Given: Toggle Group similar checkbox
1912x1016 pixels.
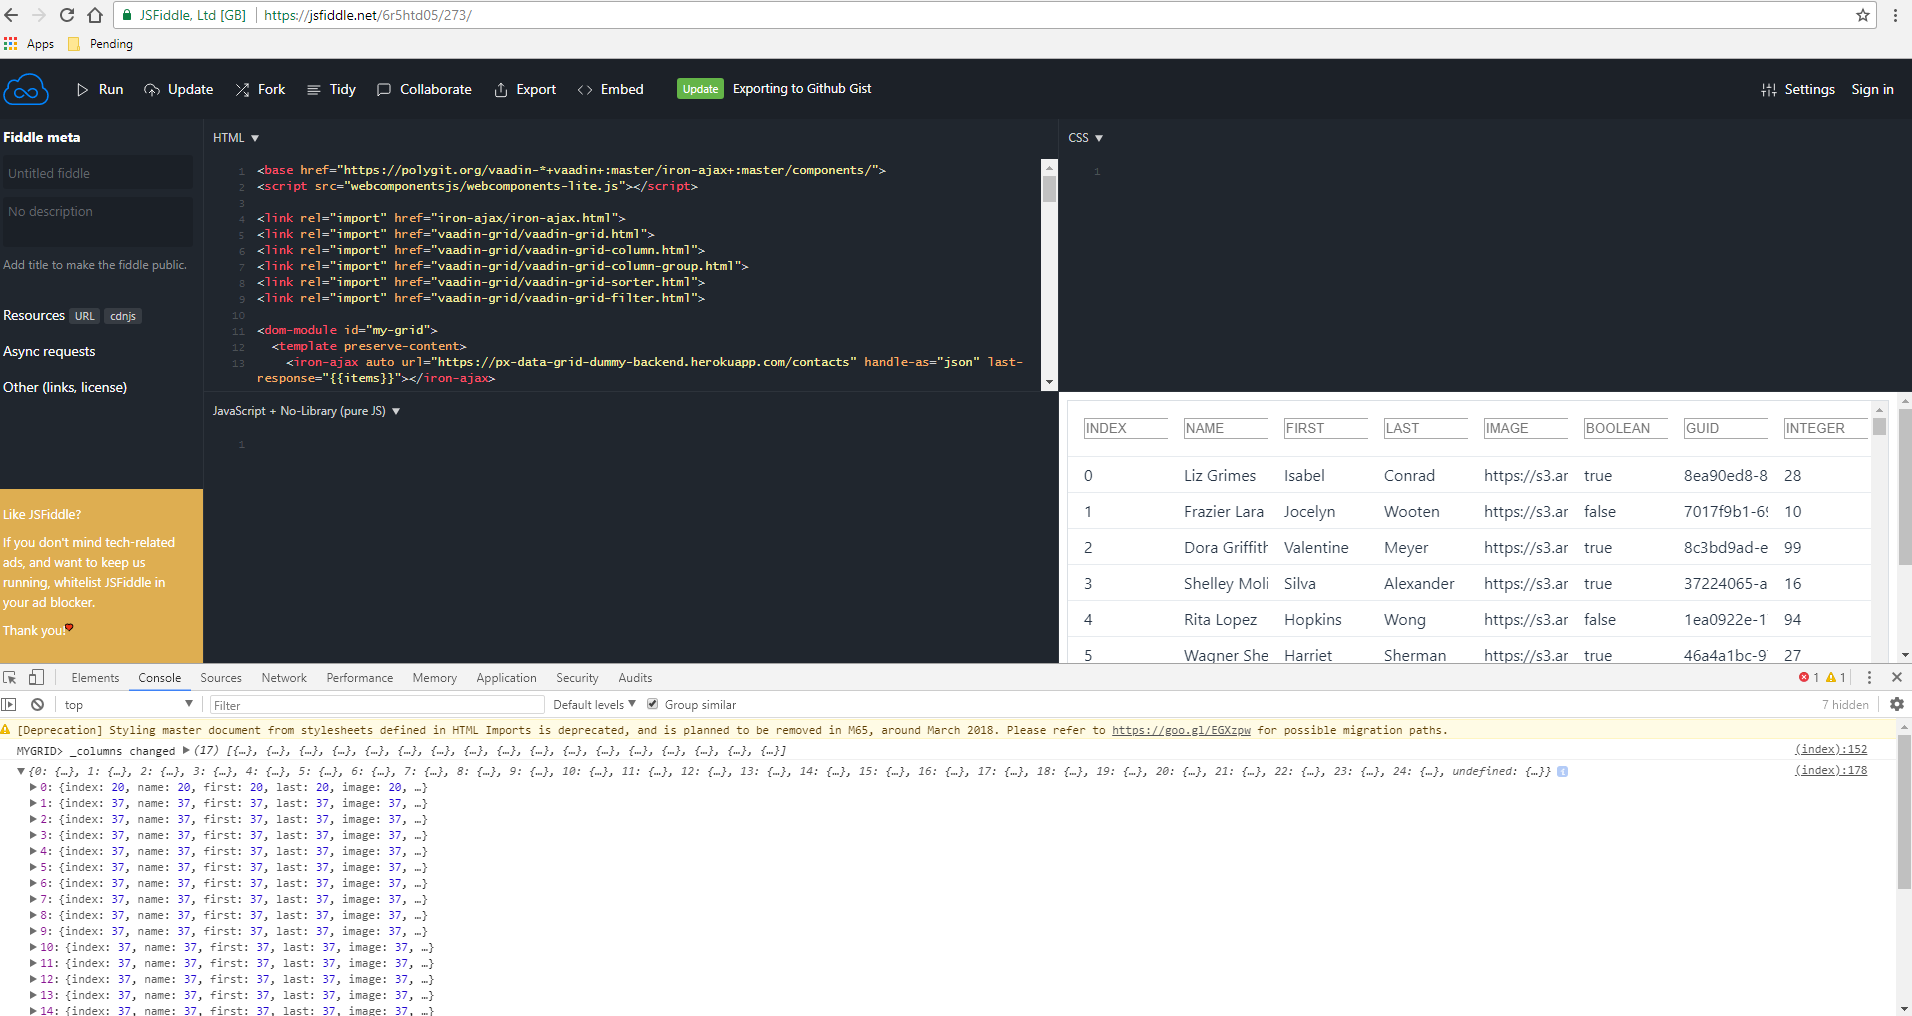Looking at the screenshot, I should point(653,704).
